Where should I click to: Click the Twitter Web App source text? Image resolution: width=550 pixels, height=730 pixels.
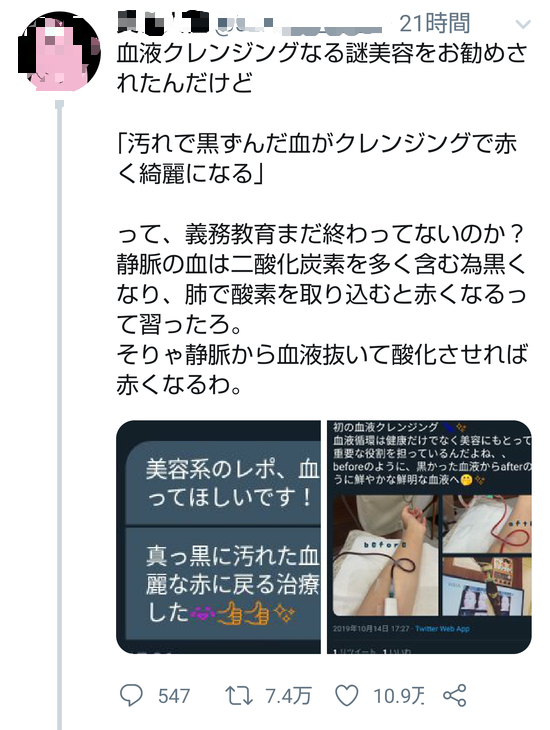[442, 629]
